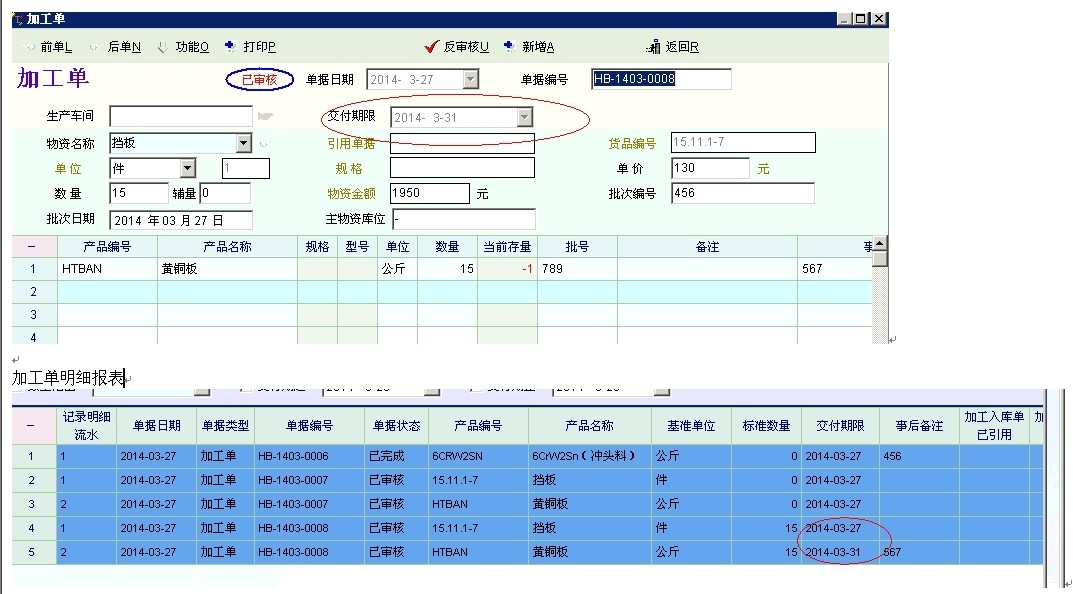
Task: Click the 新增 add-new icon
Action: (509, 46)
